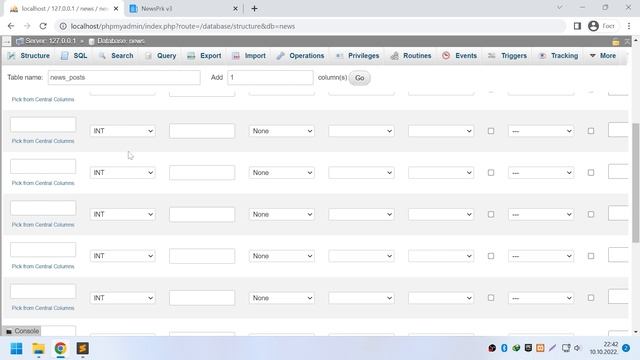Reload the page in Chrome
640x360 pixels.
[43, 26]
